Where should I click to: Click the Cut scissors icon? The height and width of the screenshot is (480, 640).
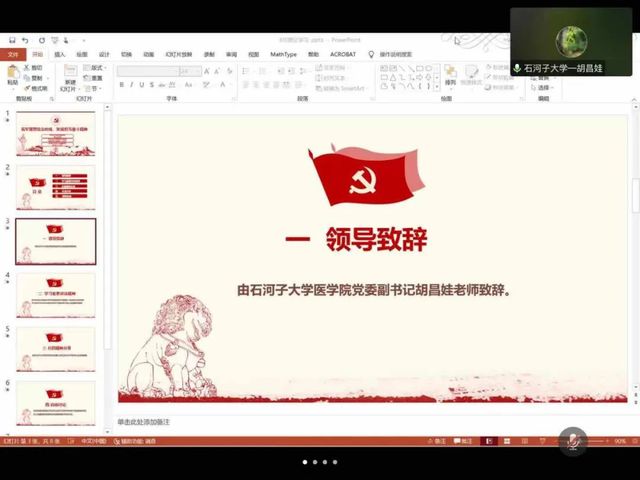point(27,67)
